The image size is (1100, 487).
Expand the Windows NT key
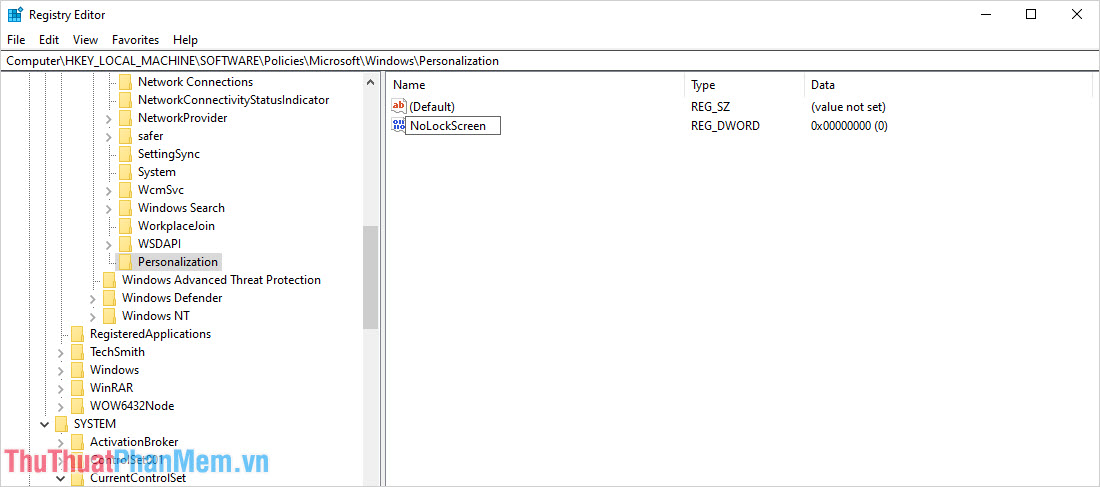[93, 316]
